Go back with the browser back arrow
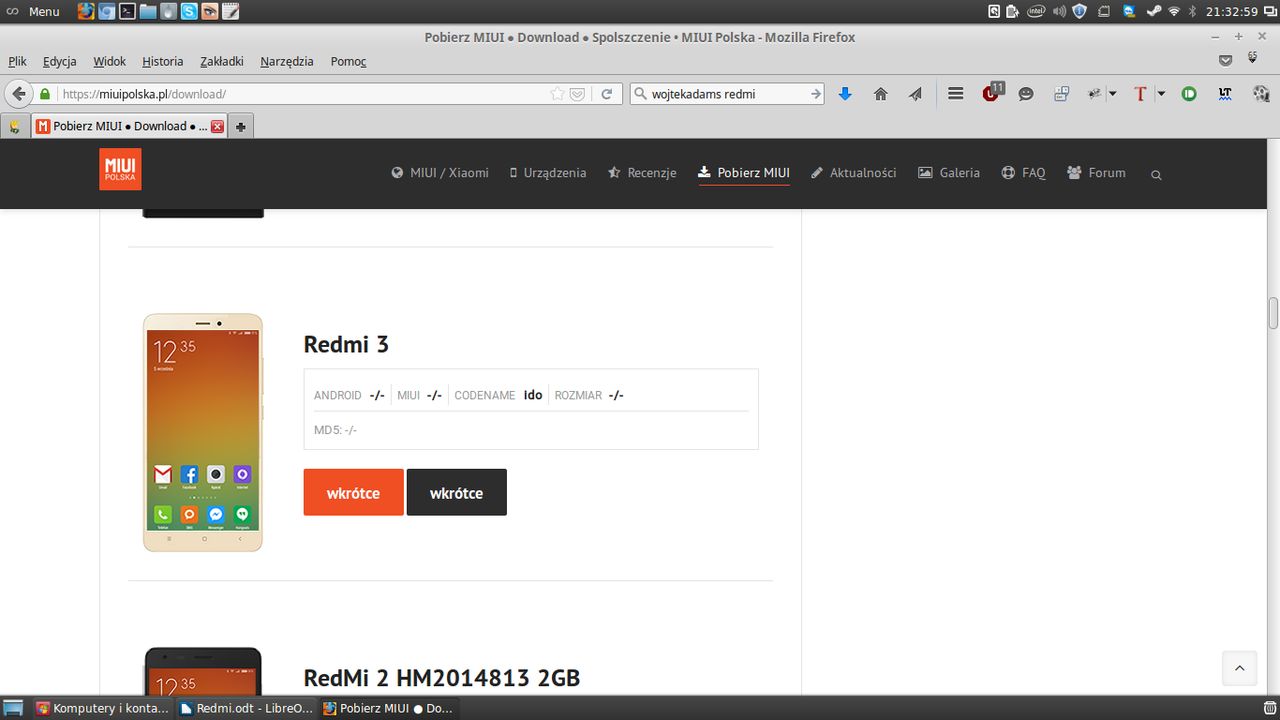 [19, 94]
